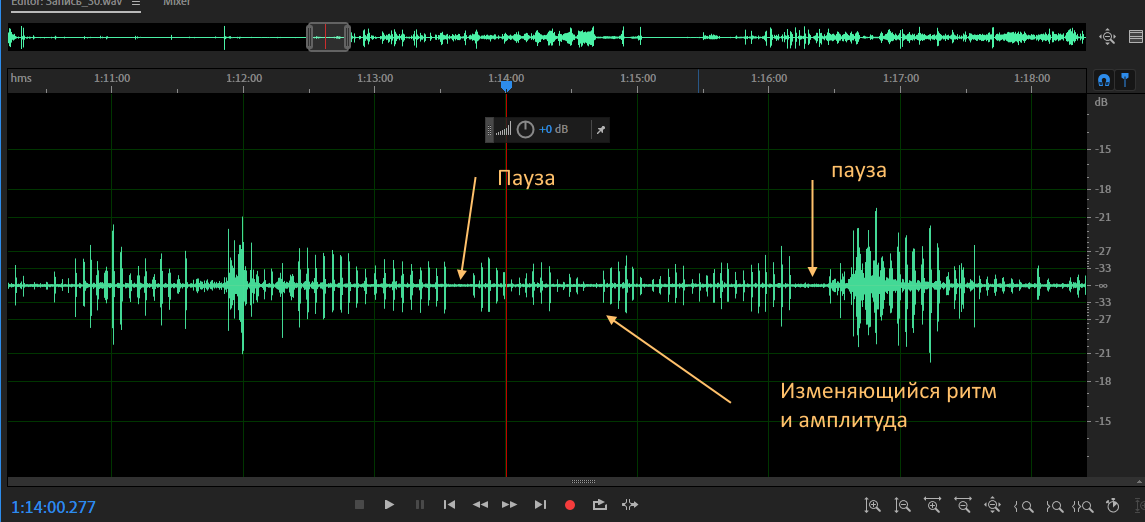
Task: Click ruler at 1:16:00
Action: pos(770,77)
